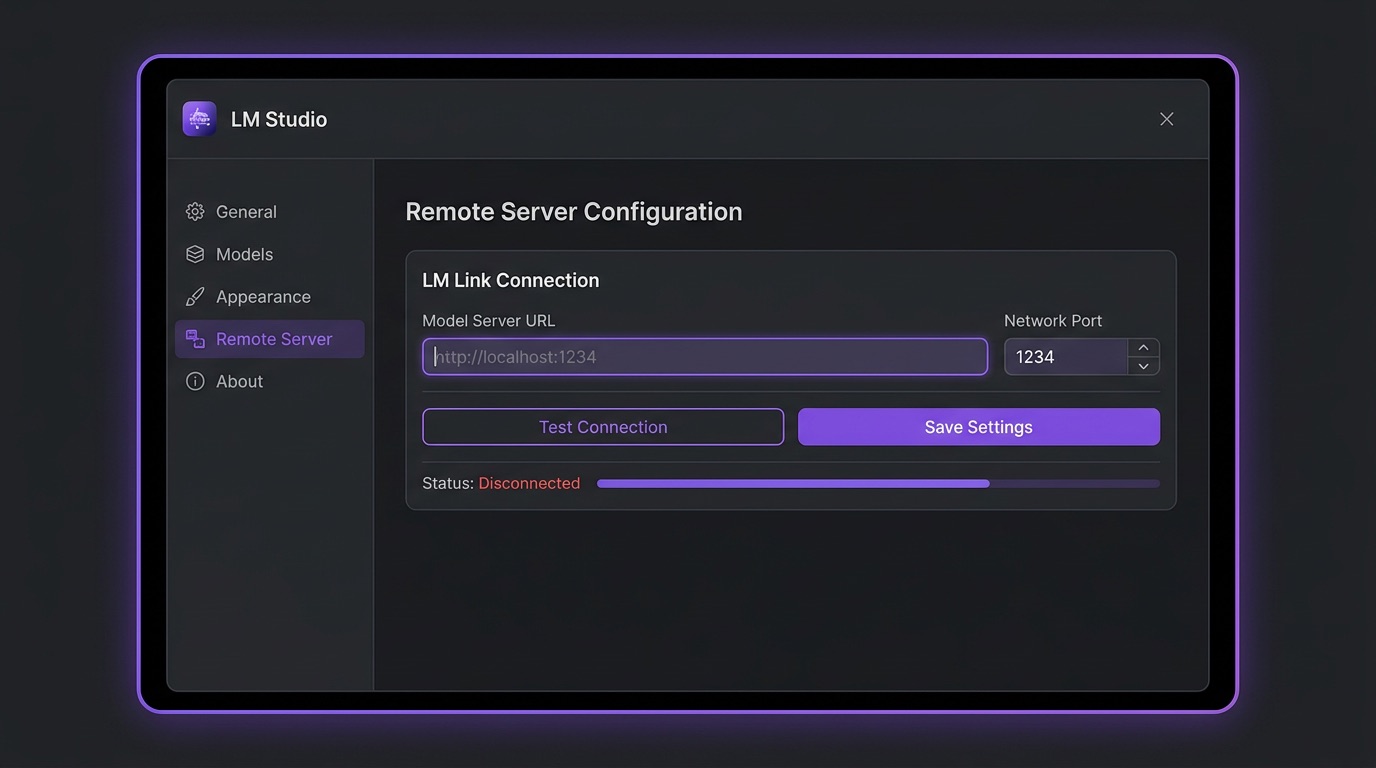The height and width of the screenshot is (768, 1376).
Task: Open the General settings label
Action: click(246, 212)
